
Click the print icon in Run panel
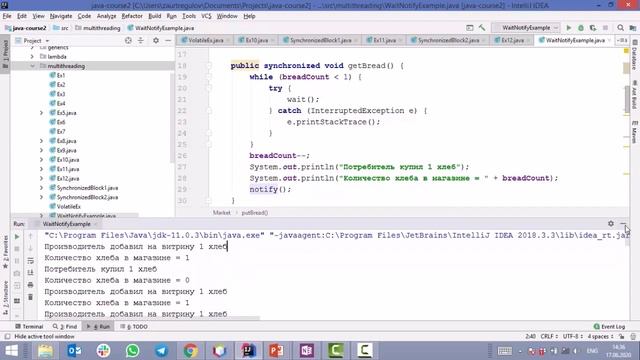[31, 285]
